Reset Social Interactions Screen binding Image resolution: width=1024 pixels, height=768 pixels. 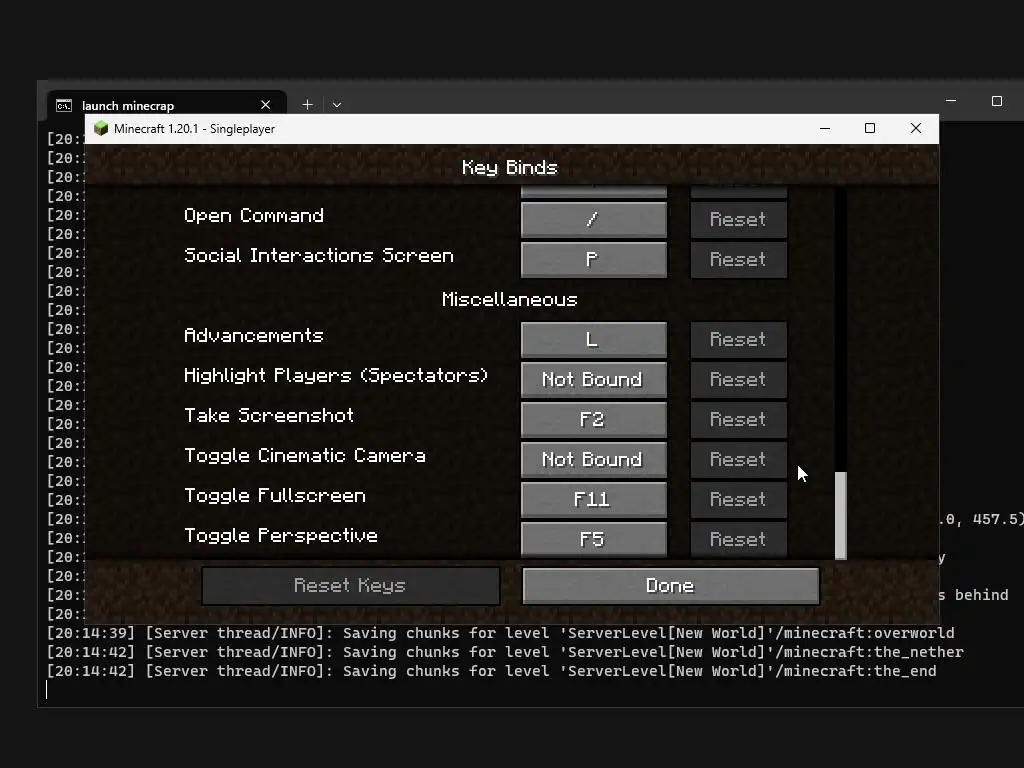click(739, 259)
